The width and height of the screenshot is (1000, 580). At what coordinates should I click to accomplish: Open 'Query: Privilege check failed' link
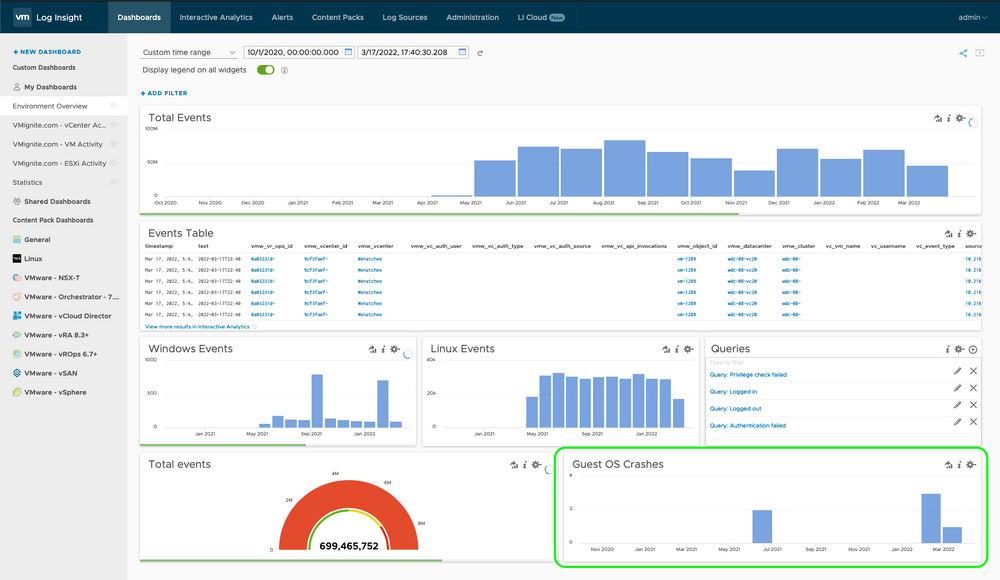[748, 375]
